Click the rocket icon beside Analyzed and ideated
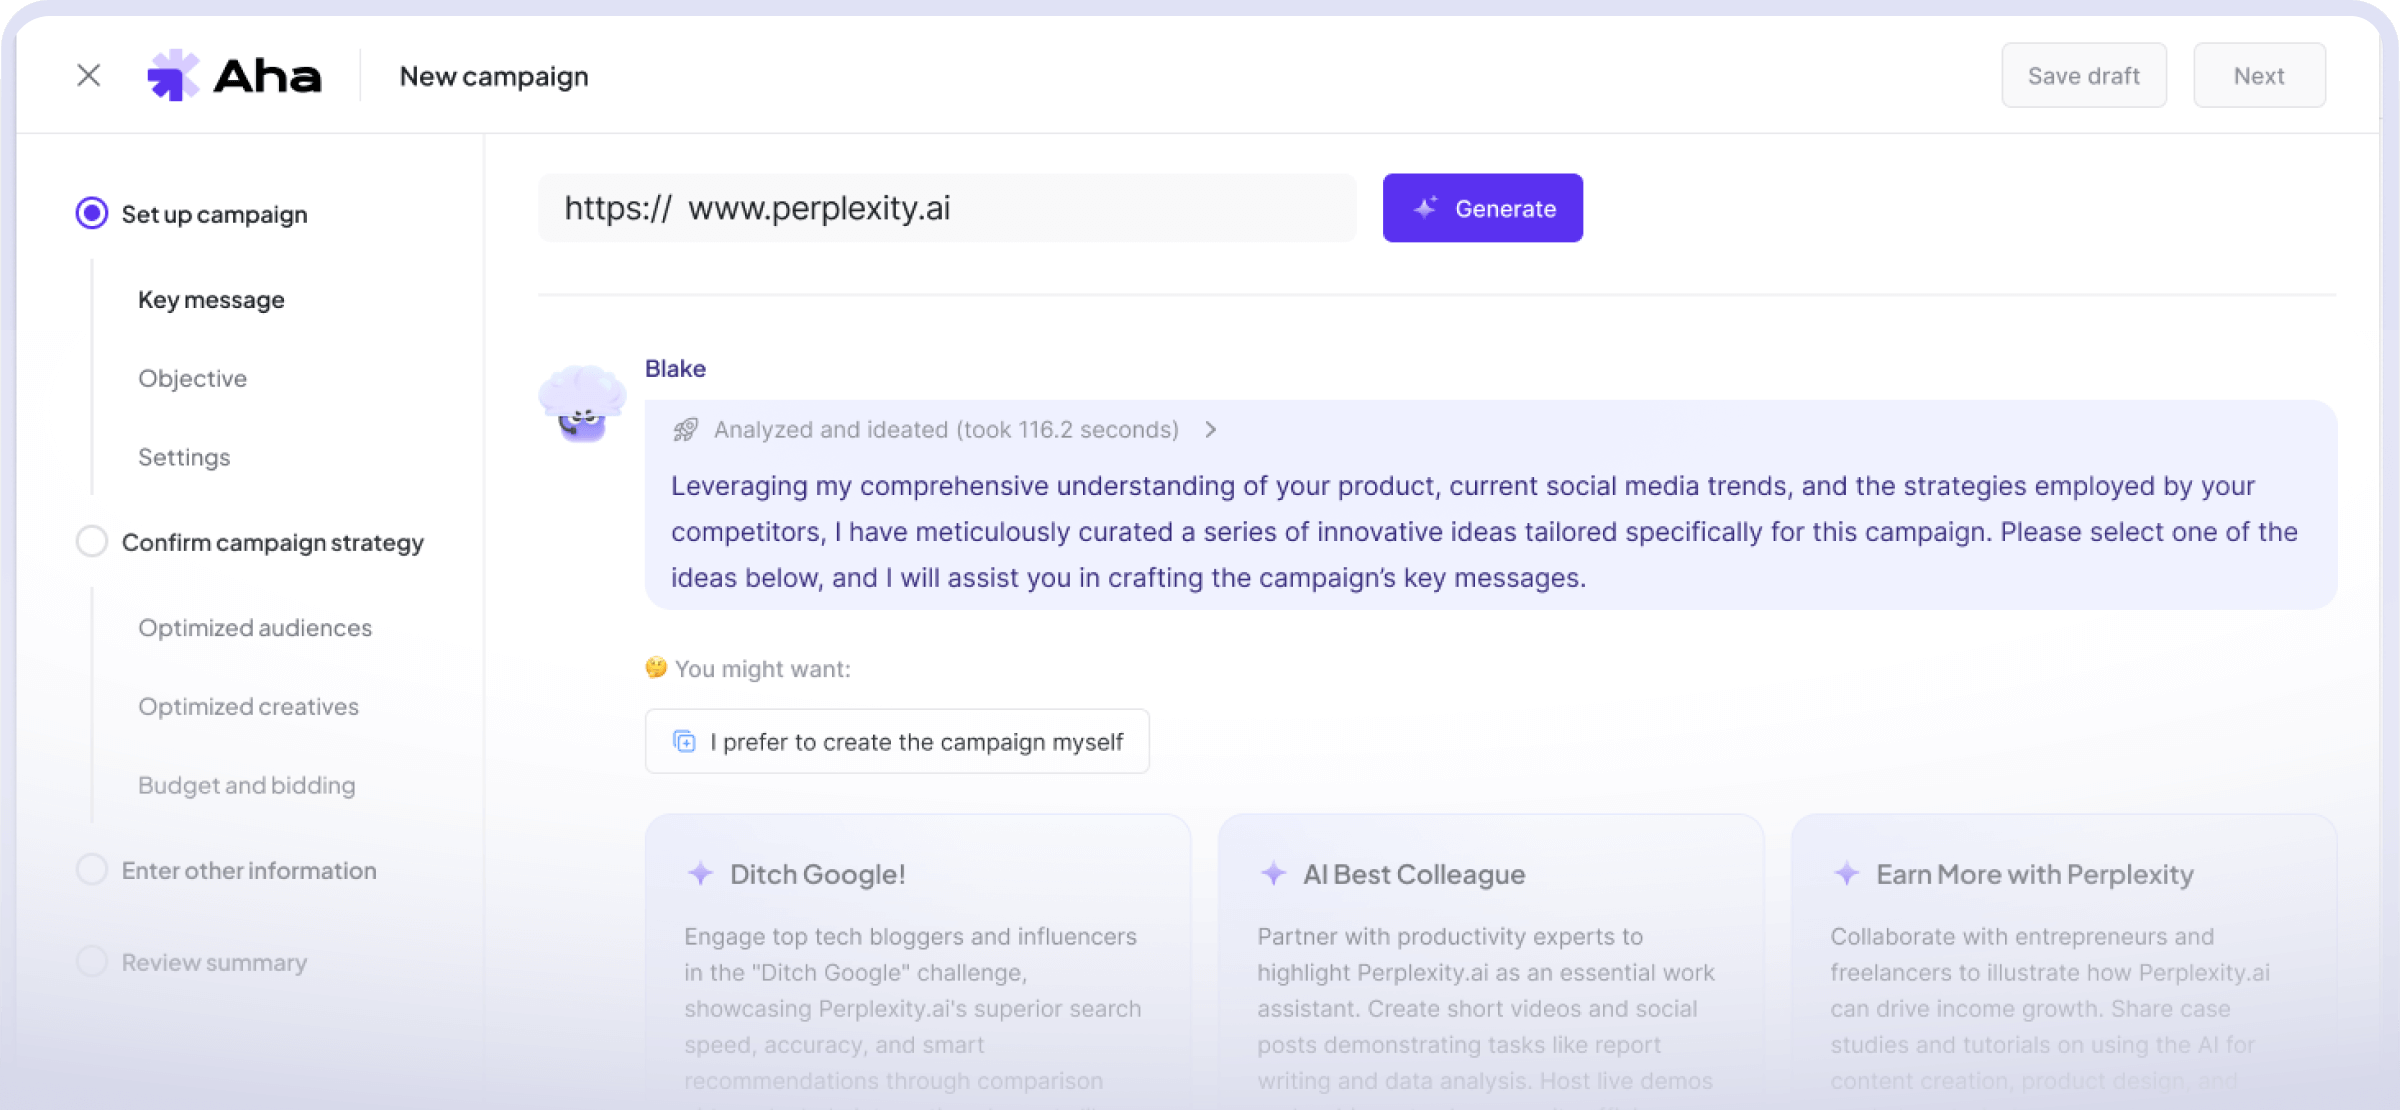The image size is (2400, 1110). pos(686,430)
